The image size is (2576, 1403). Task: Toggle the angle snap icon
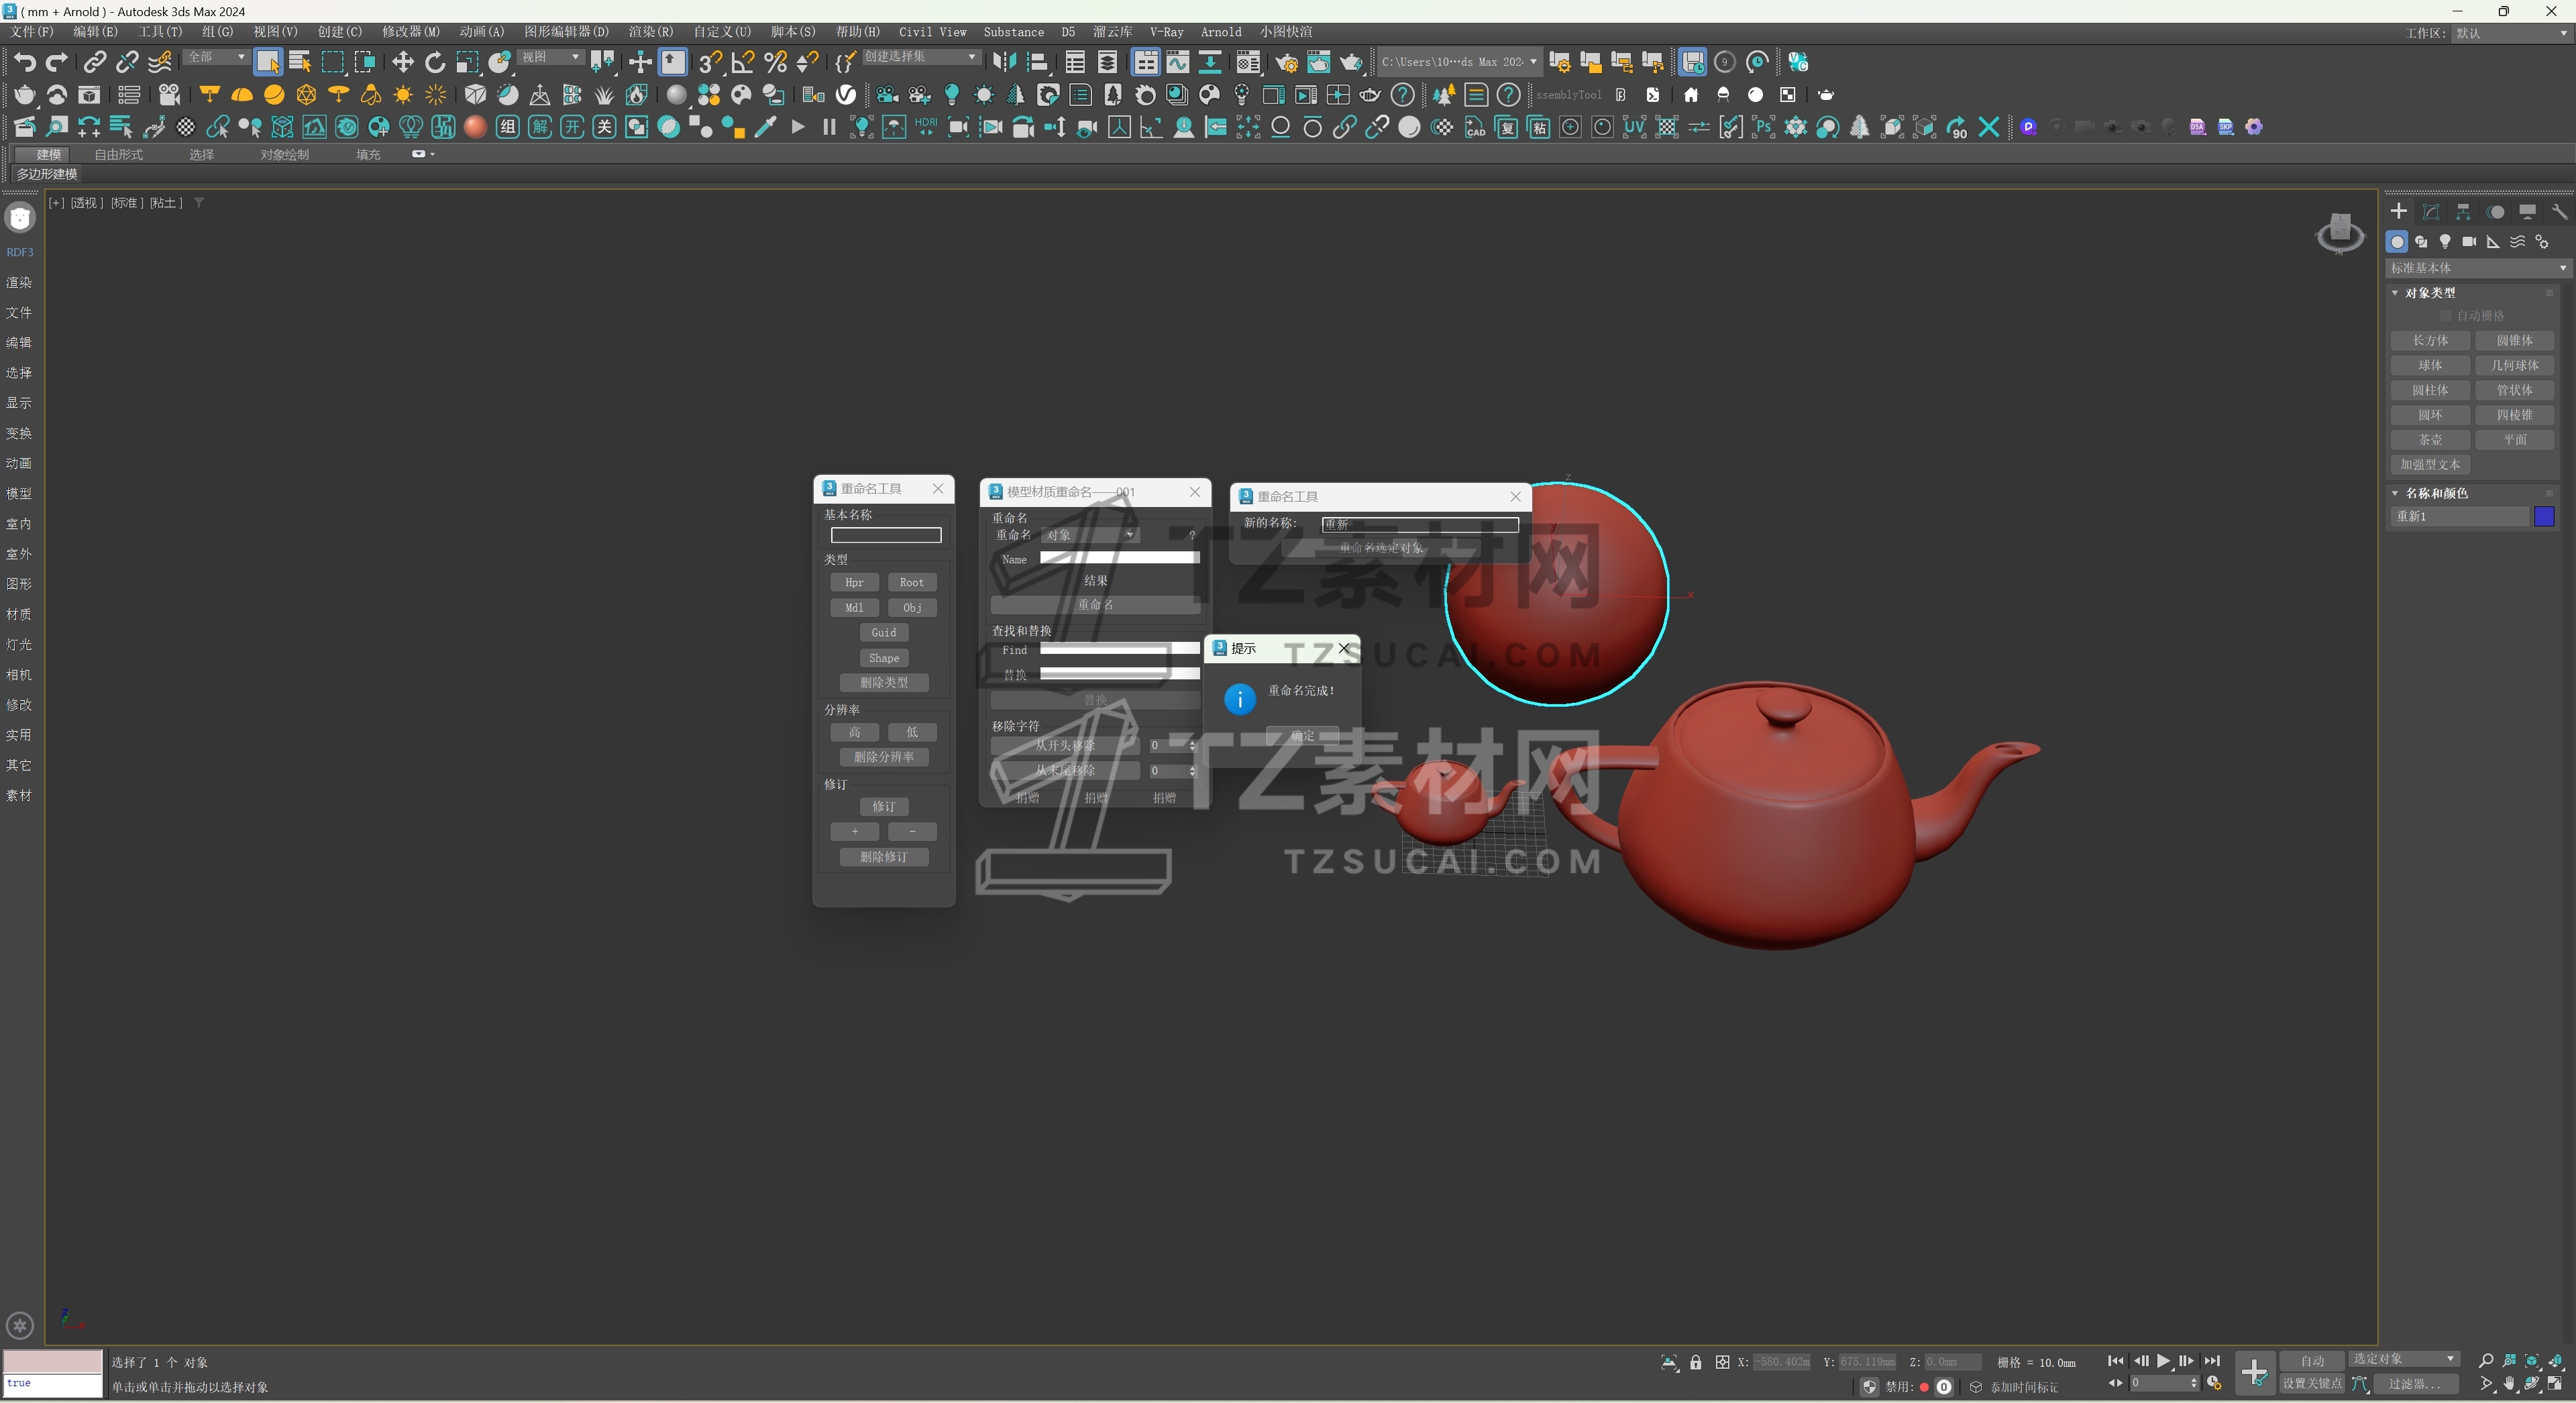pyautogui.click(x=742, y=62)
